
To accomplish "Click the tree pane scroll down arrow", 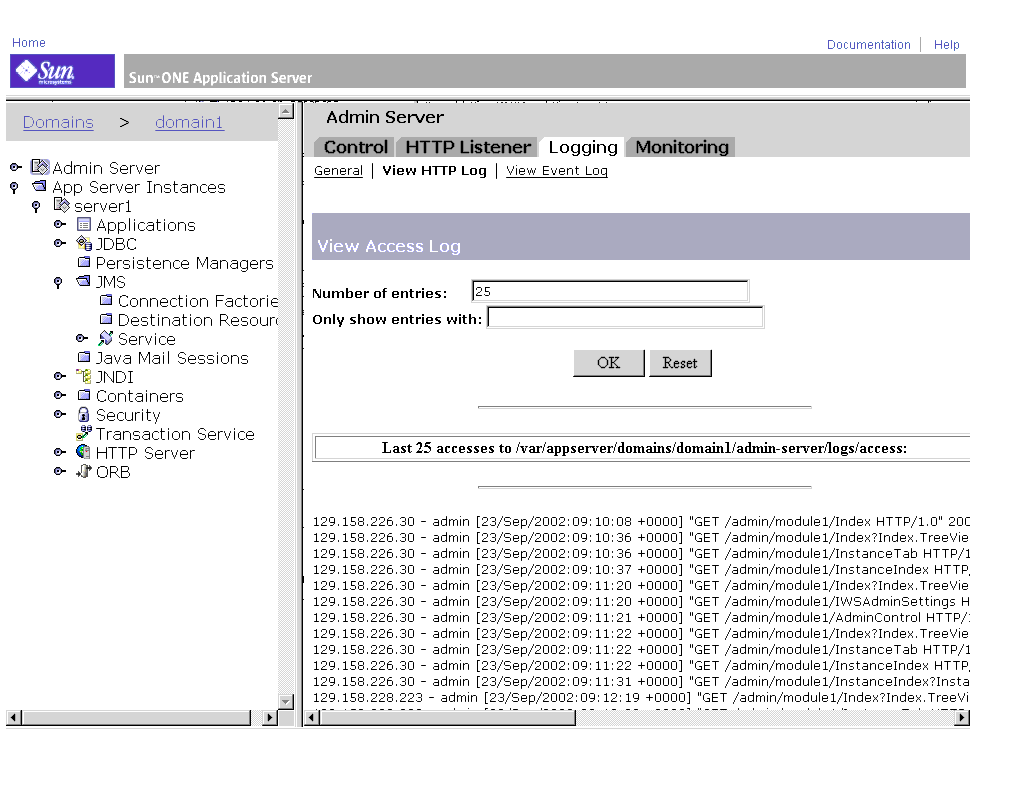I will tap(285, 702).
